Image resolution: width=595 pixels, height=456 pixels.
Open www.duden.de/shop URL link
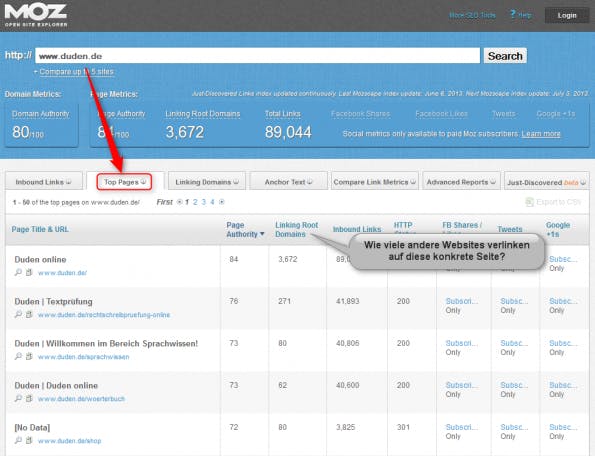69,441
